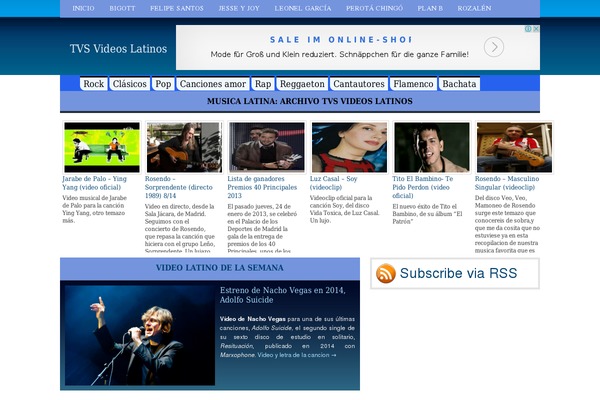Open the Reggaeton genre tab
Image resolution: width=600 pixels, height=400 pixels.
[302, 84]
